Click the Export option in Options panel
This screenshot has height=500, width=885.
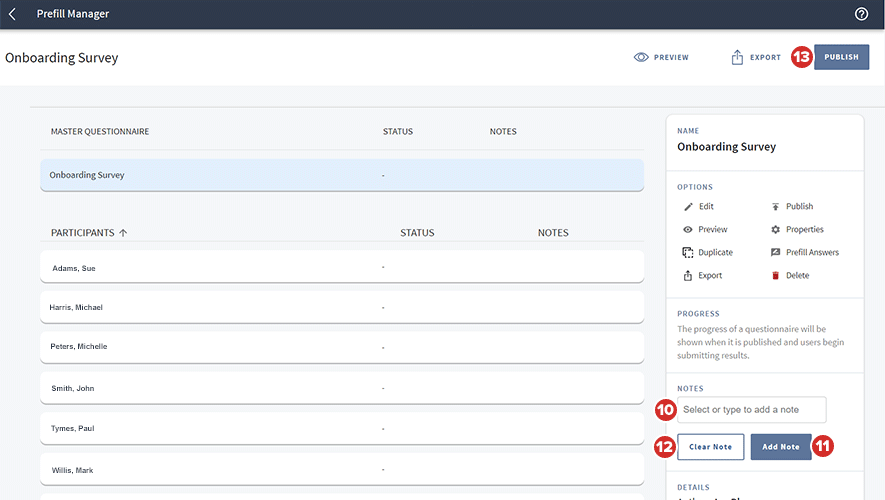tap(709, 276)
